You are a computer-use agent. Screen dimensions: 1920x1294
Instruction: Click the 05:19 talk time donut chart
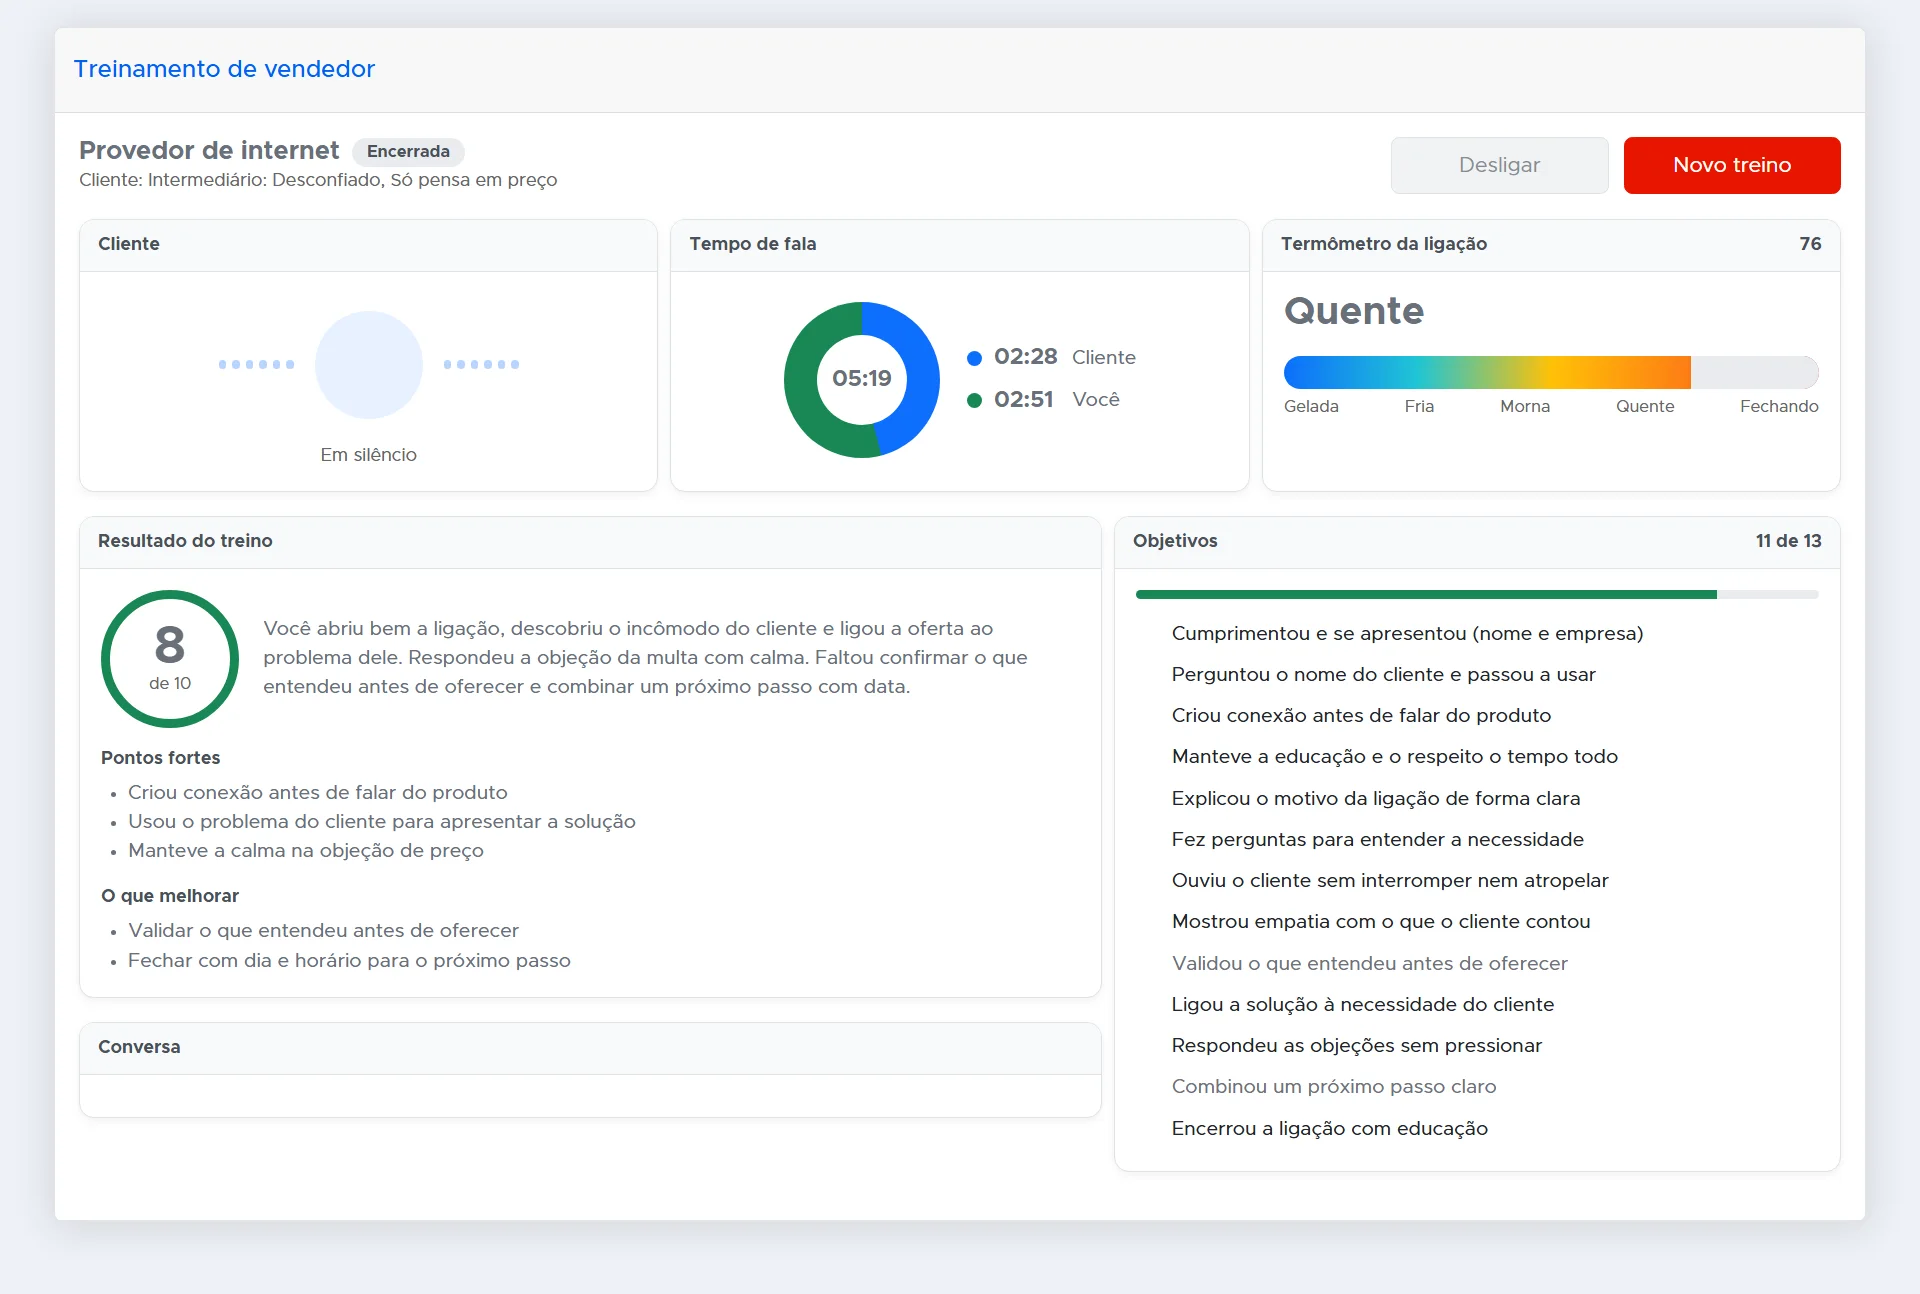coord(862,379)
